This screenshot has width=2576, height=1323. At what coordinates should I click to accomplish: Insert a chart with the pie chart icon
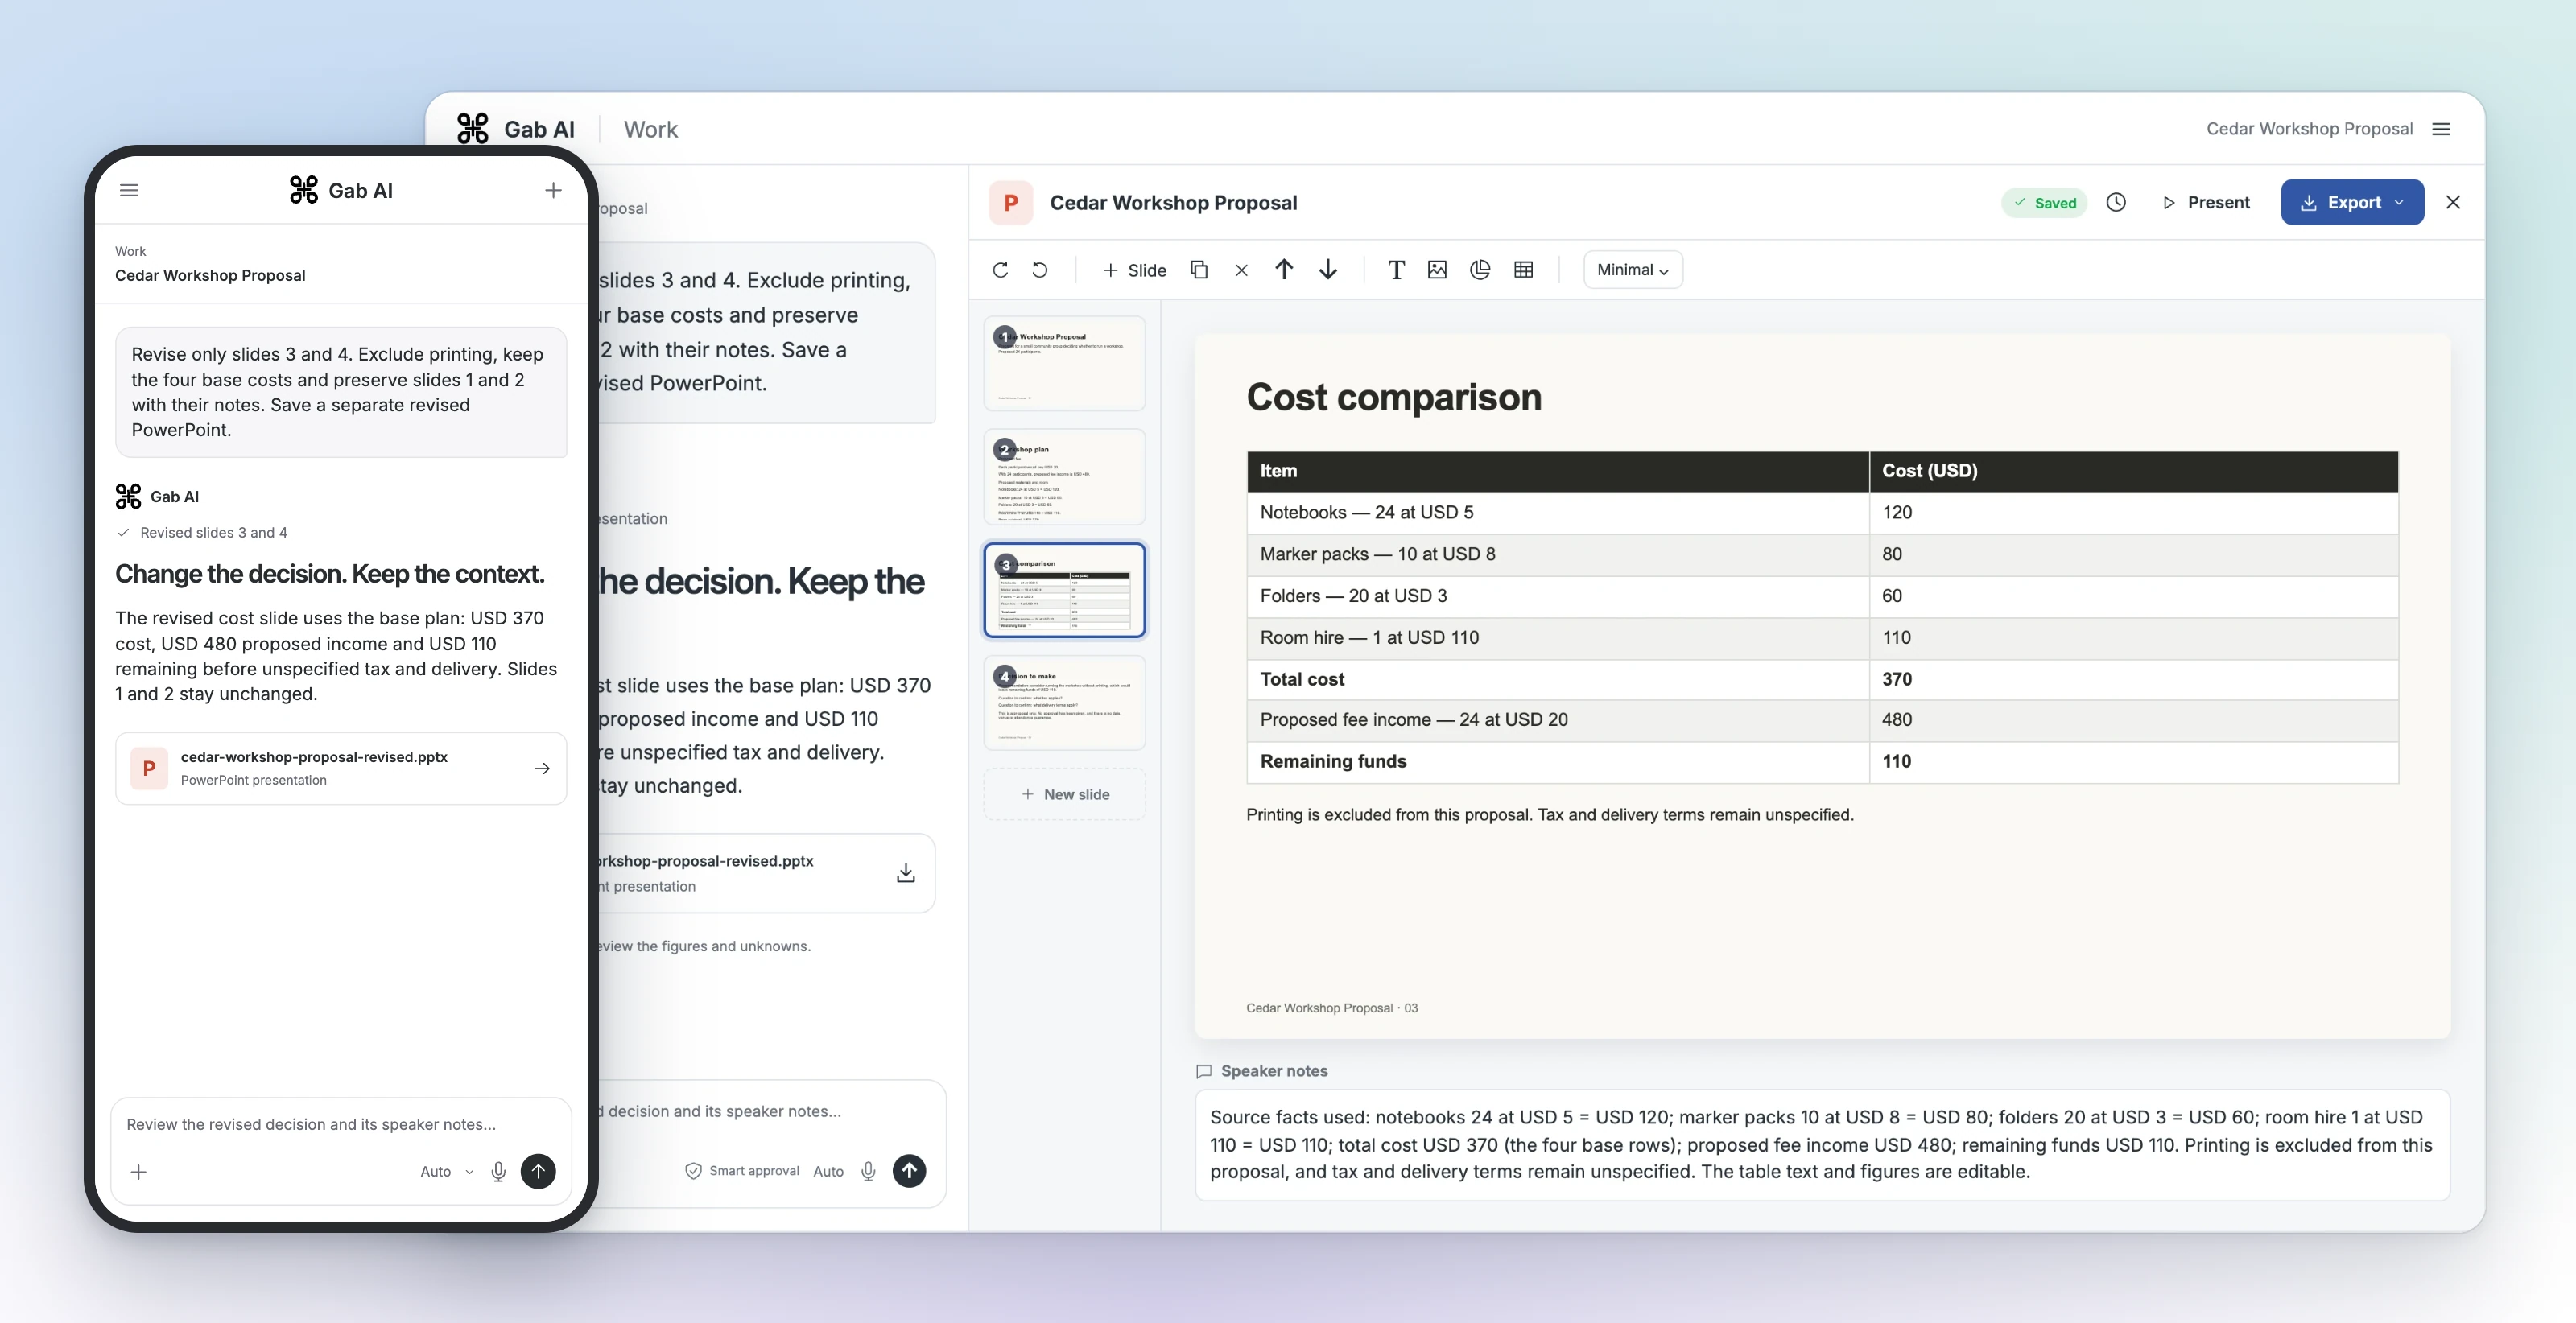1480,270
